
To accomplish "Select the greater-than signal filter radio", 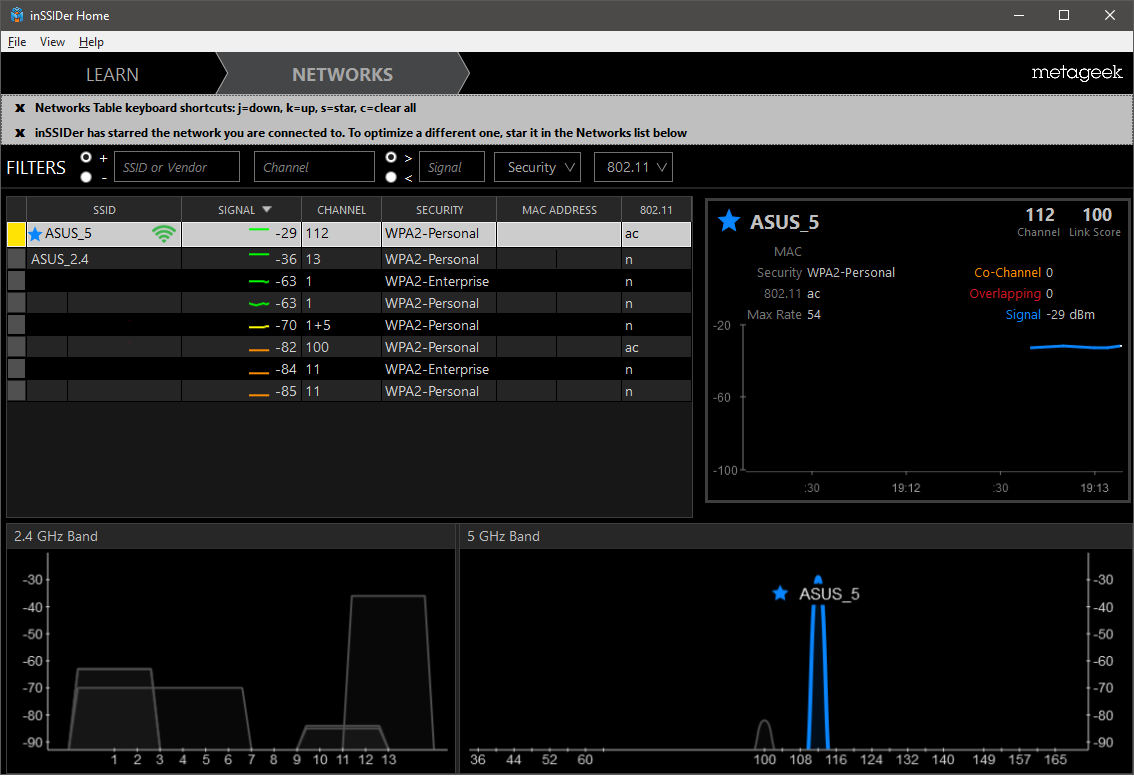I will 391,158.
